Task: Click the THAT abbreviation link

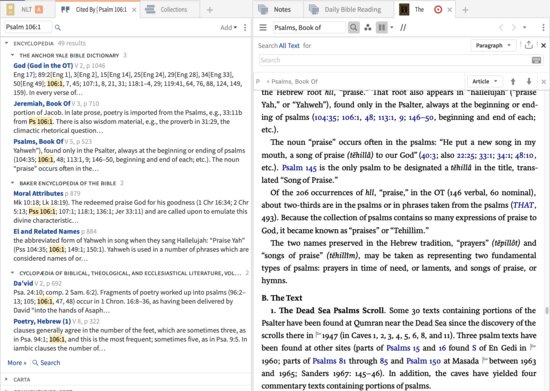Action: click(x=524, y=205)
